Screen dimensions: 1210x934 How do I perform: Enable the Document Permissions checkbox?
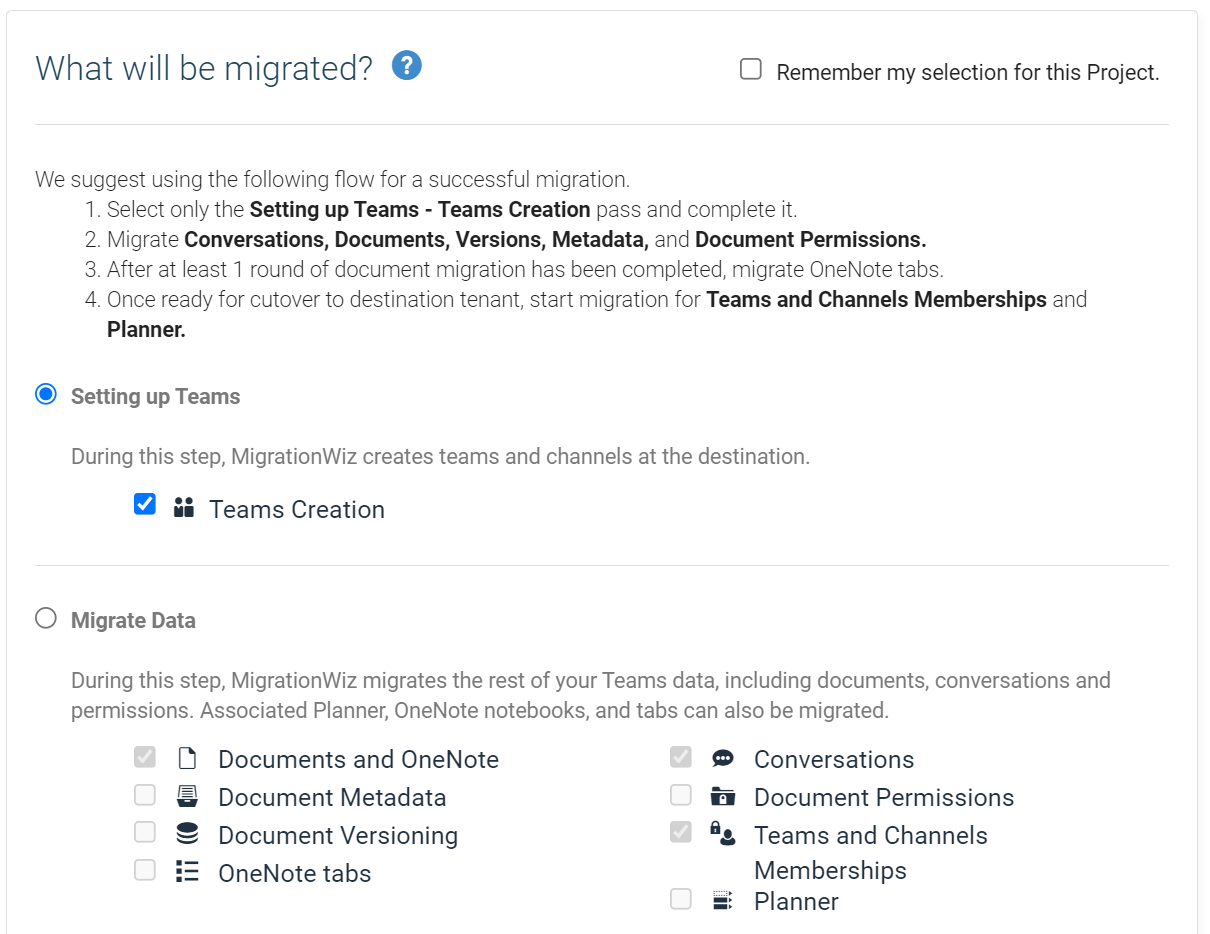[681, 795]
